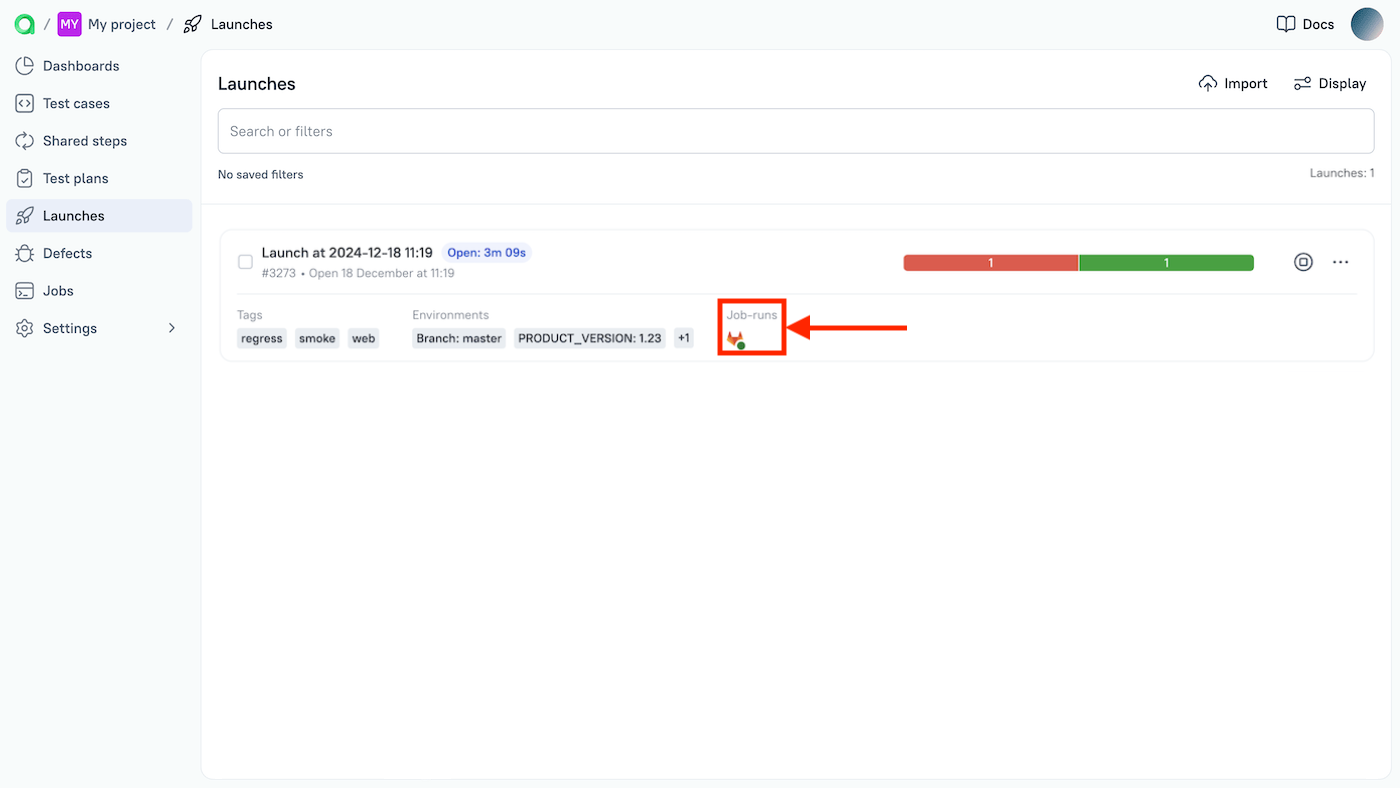
Task: Click the stop launch icon
Action: coord(1303,262)
